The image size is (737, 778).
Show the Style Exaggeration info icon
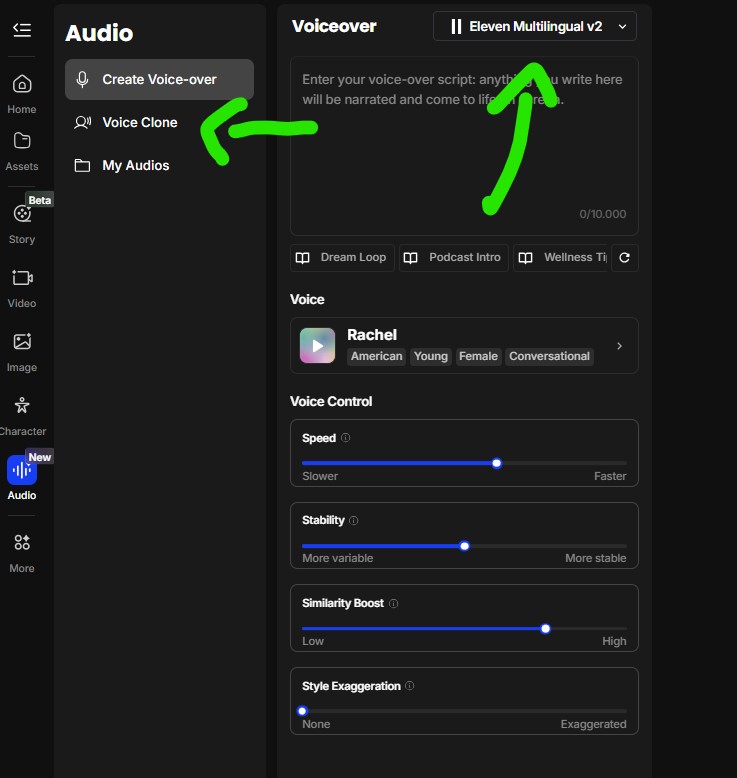pyautogui.click(x=409, y=686)
